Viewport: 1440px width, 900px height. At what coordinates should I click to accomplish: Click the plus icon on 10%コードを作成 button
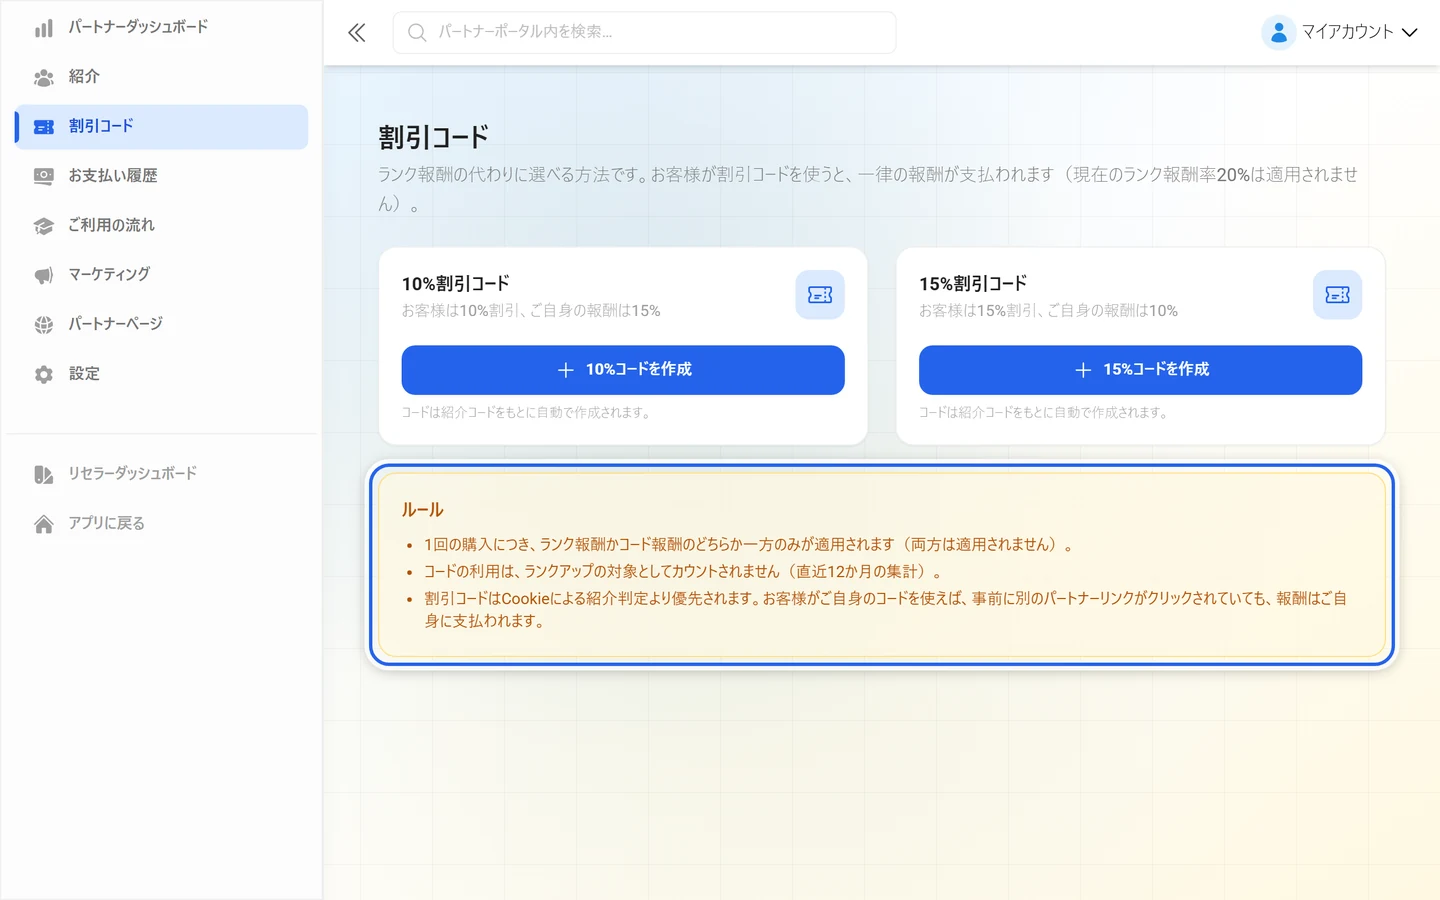coord(565,370)
